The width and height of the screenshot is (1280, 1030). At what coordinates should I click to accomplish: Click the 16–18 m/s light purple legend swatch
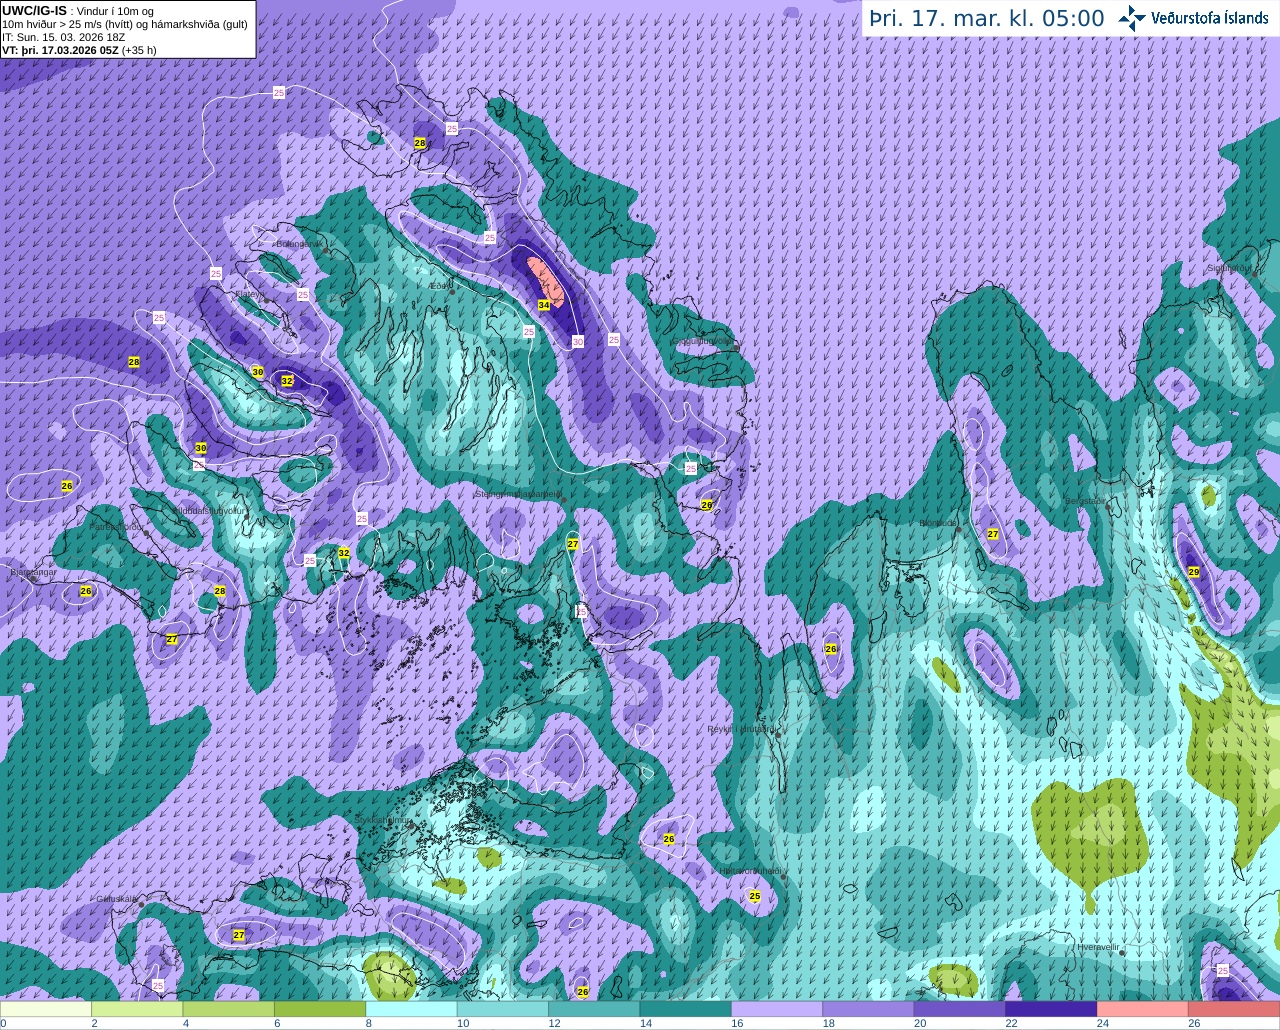coord(777,1009)
